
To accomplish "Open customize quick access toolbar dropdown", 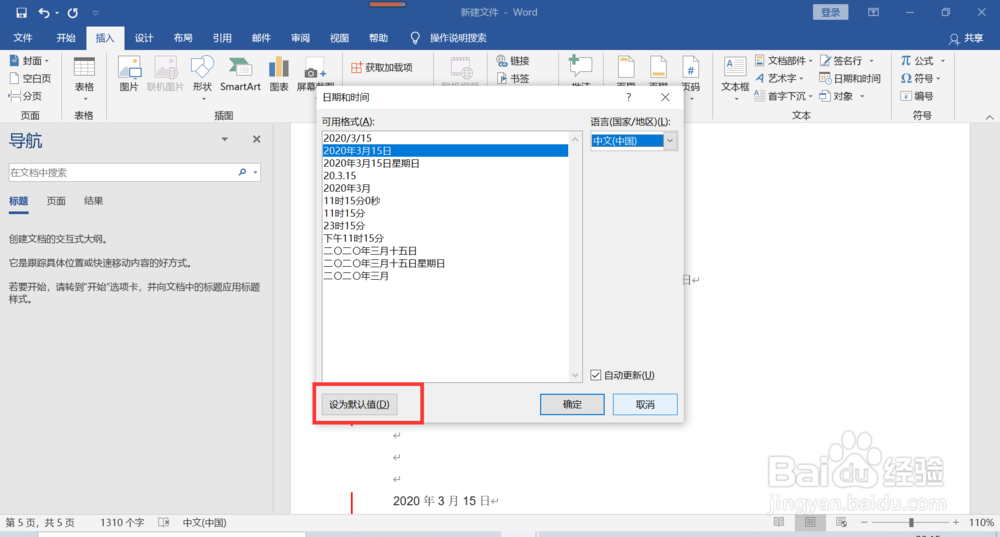I will tap(96, 13).
